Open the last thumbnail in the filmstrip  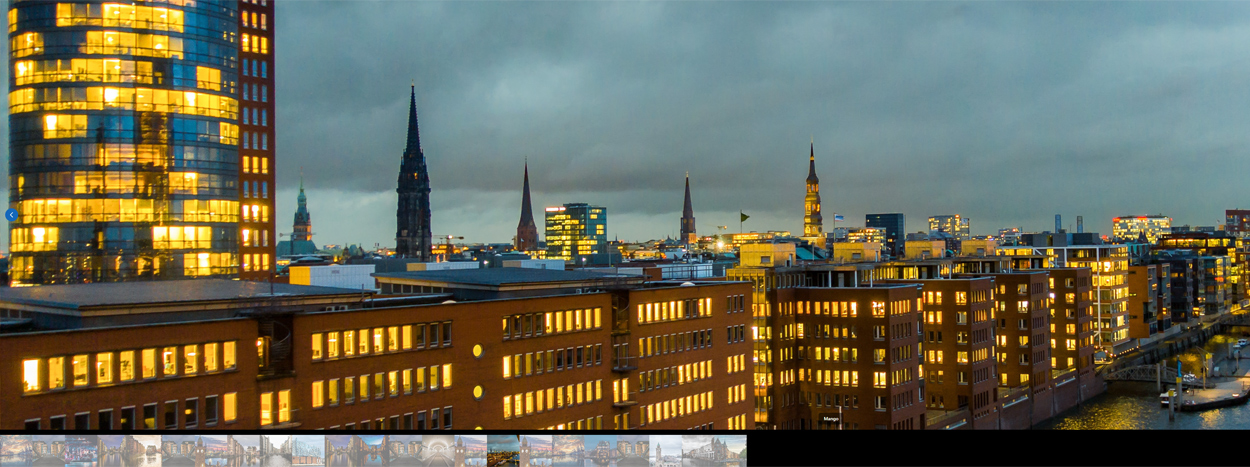[730, 450]
